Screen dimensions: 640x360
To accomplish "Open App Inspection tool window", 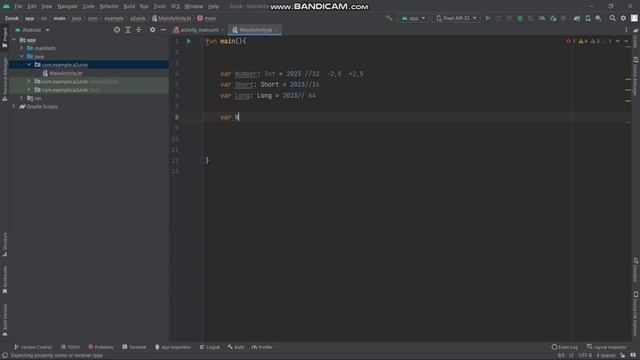I will click(173, 347).
